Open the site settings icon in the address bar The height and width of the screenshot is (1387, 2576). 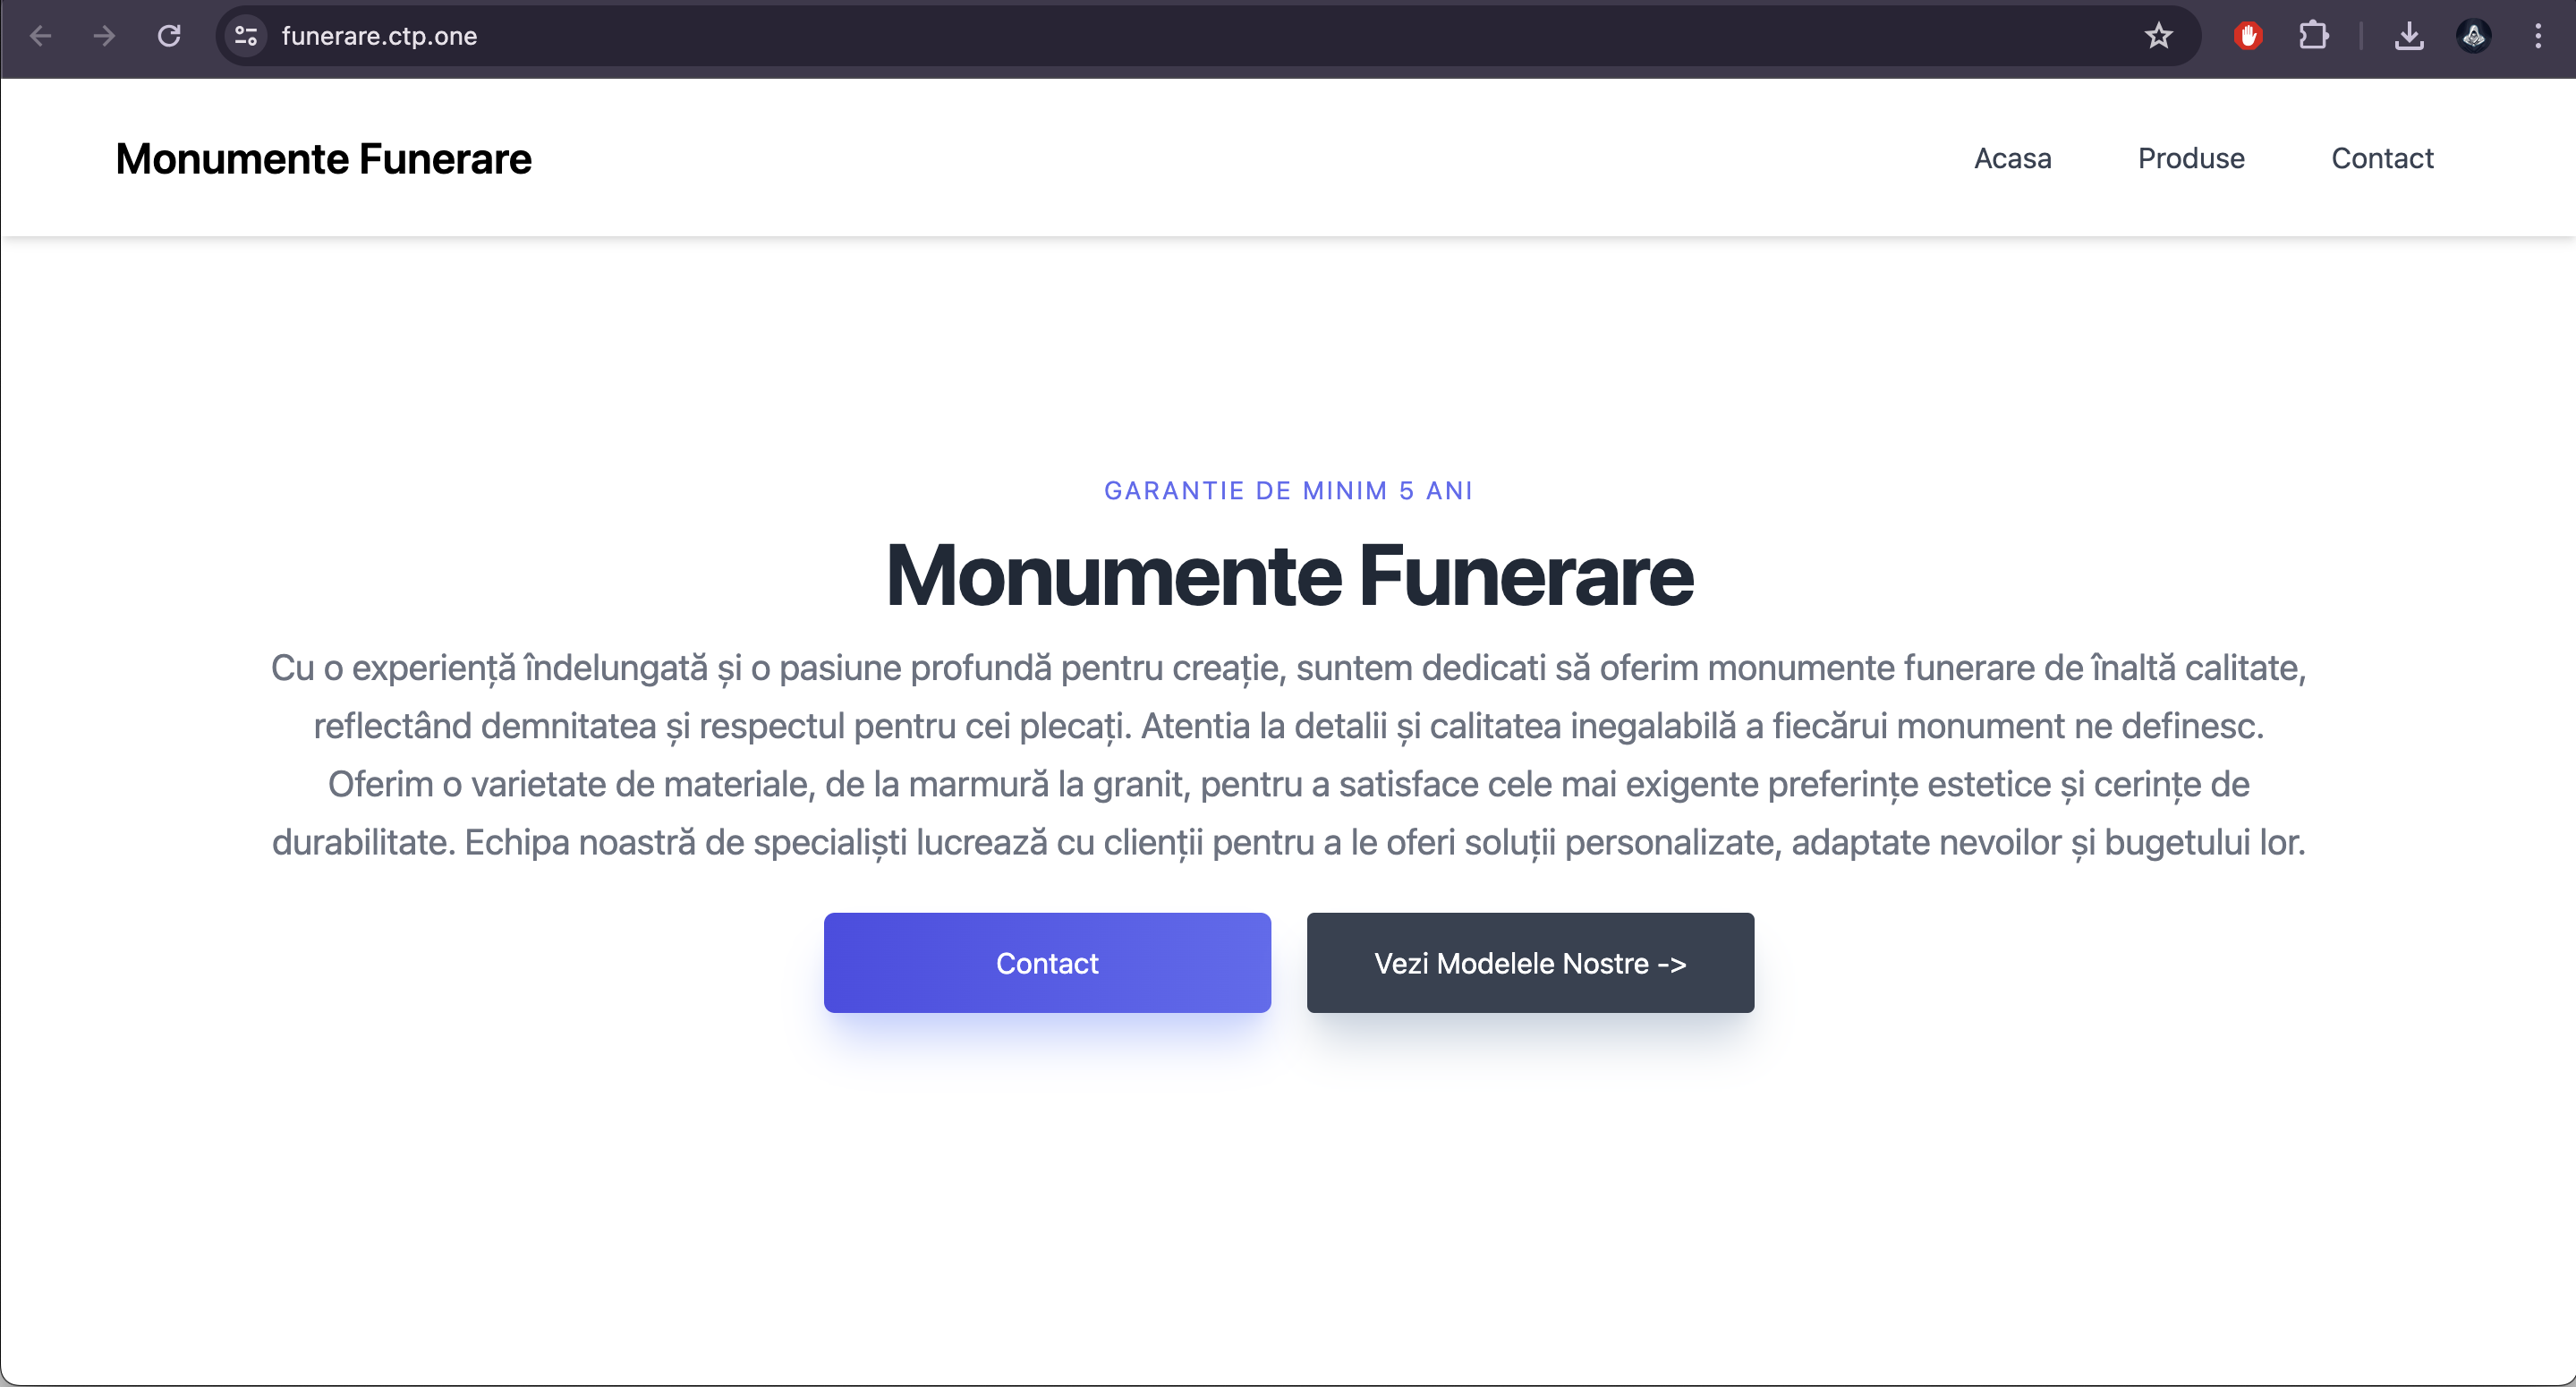pos(245,36)
